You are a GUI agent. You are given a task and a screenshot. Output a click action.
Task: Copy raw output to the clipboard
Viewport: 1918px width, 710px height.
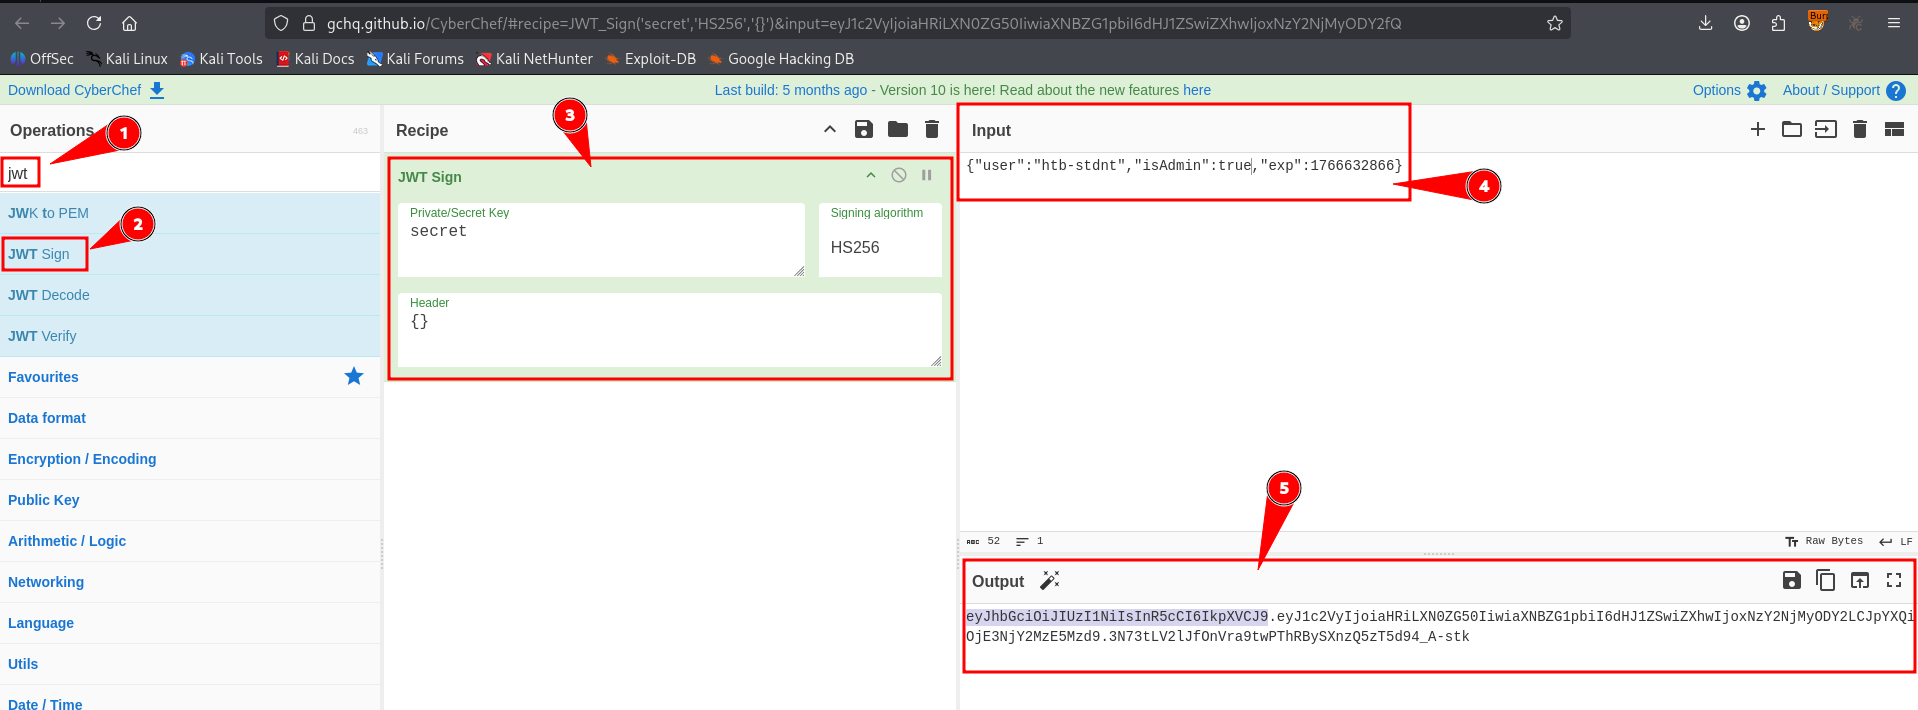point(1825,580)
